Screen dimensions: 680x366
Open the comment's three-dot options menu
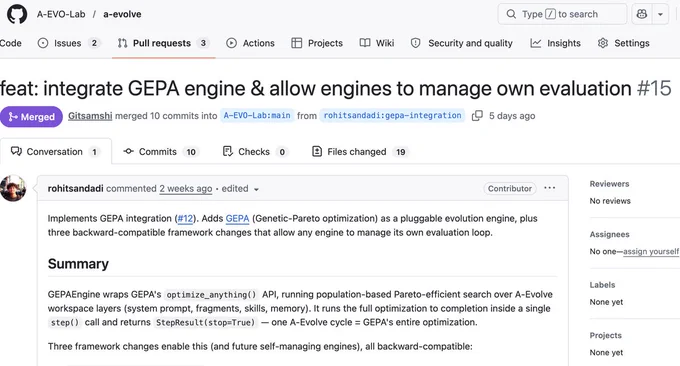click(549, 188)
